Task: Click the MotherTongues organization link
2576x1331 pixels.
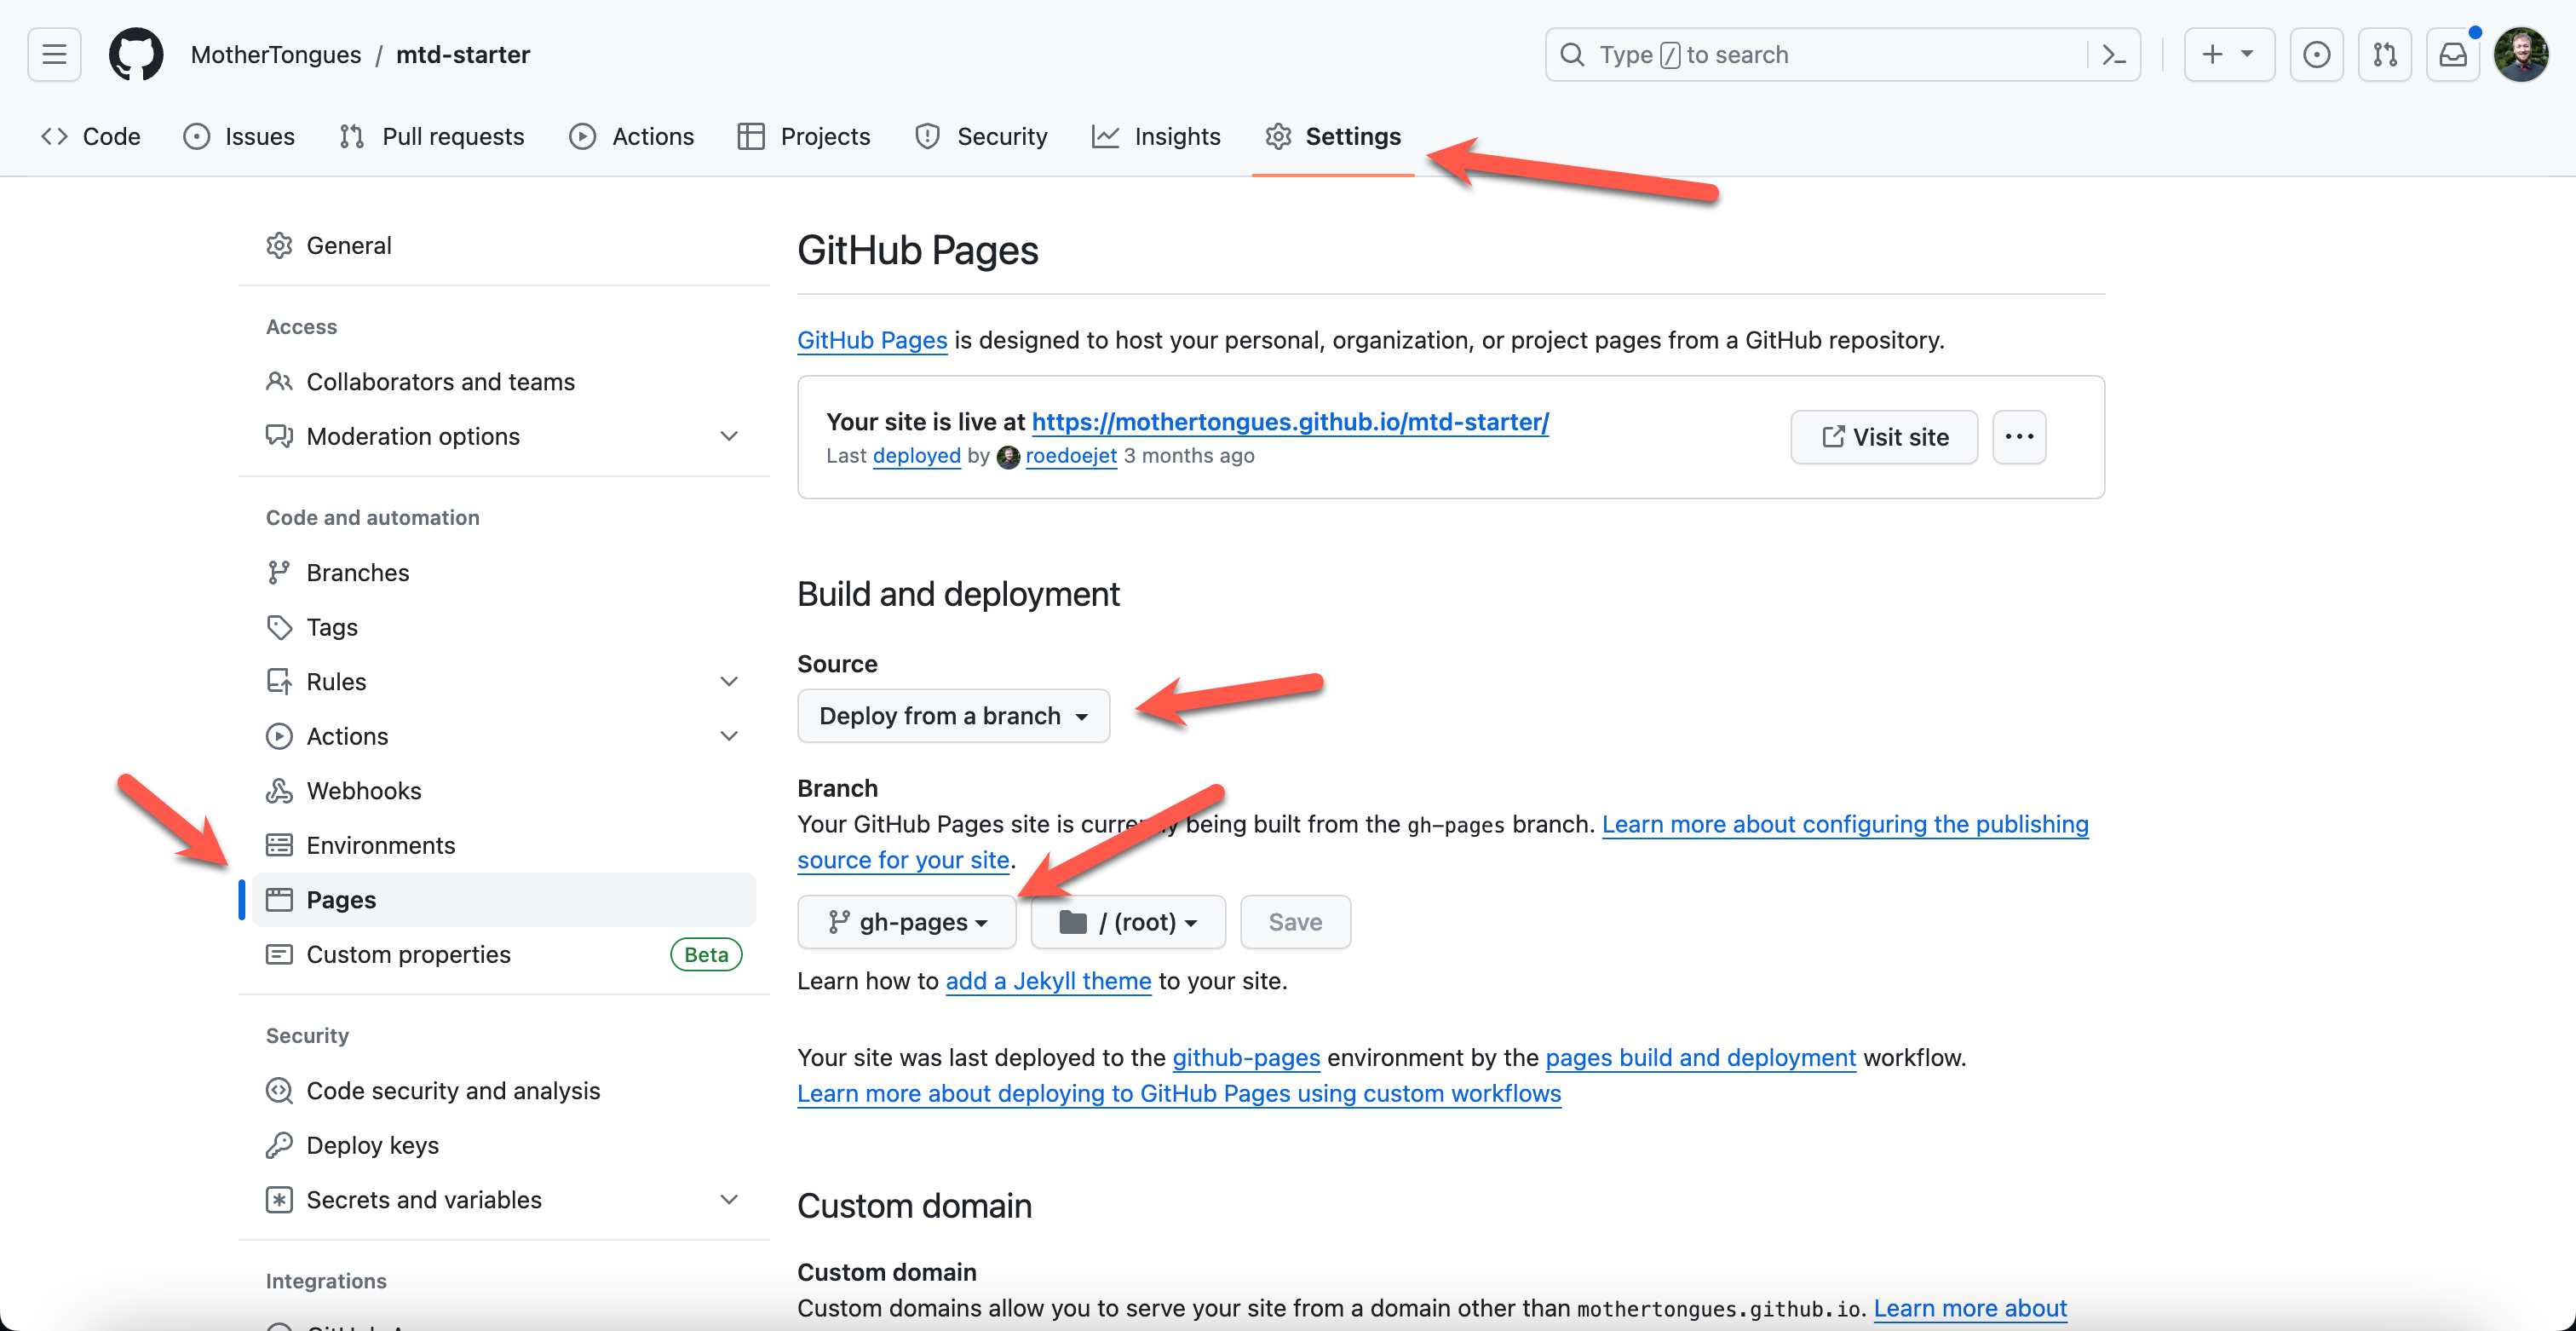Action: click(276, 54)
